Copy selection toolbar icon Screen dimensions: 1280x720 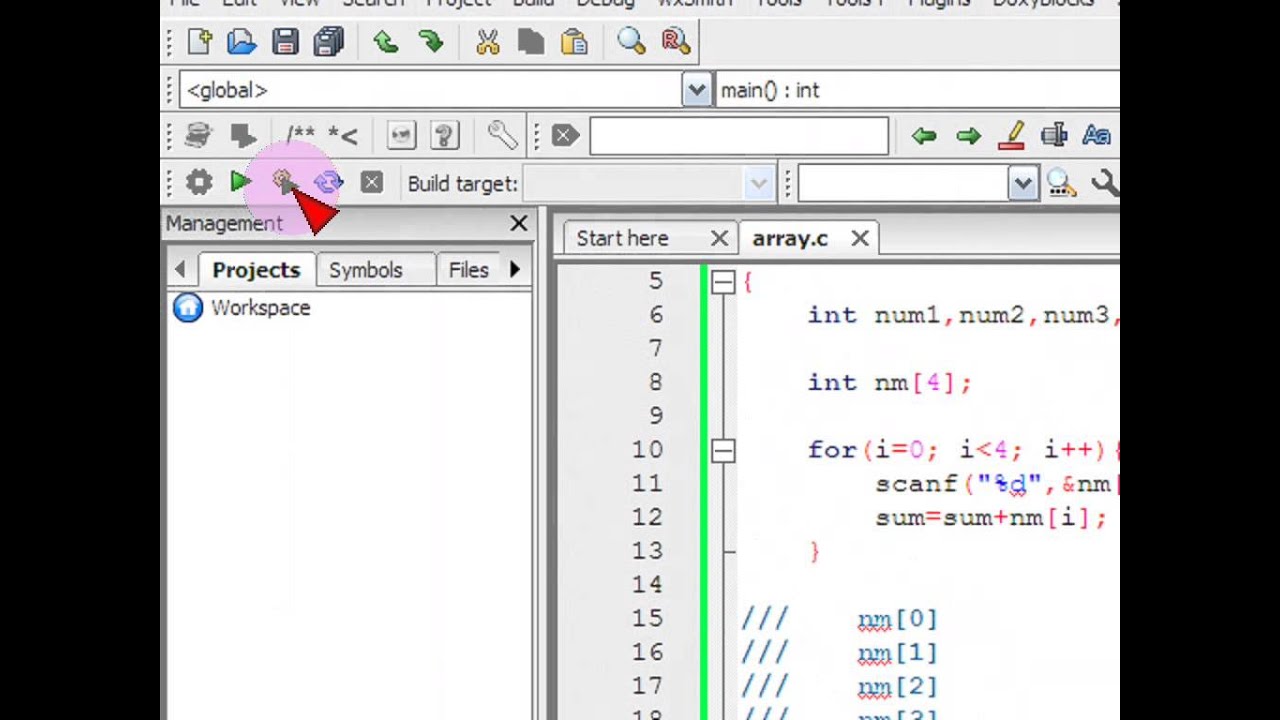pos(531,41)
